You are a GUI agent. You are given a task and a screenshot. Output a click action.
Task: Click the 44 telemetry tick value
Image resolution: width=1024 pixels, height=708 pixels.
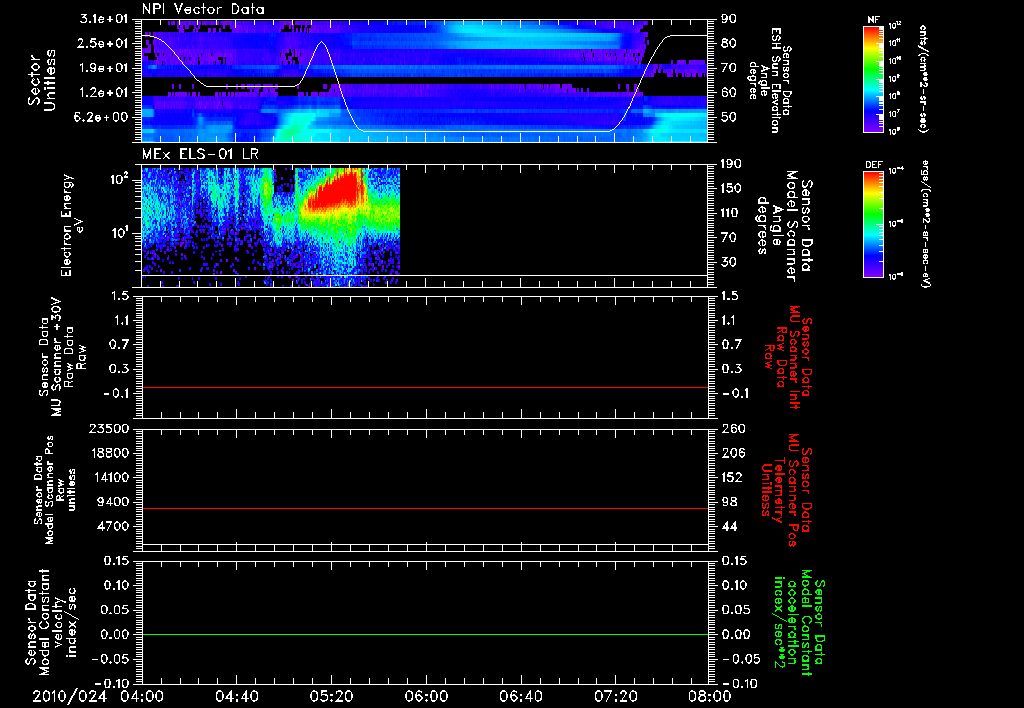click(729, 526)
